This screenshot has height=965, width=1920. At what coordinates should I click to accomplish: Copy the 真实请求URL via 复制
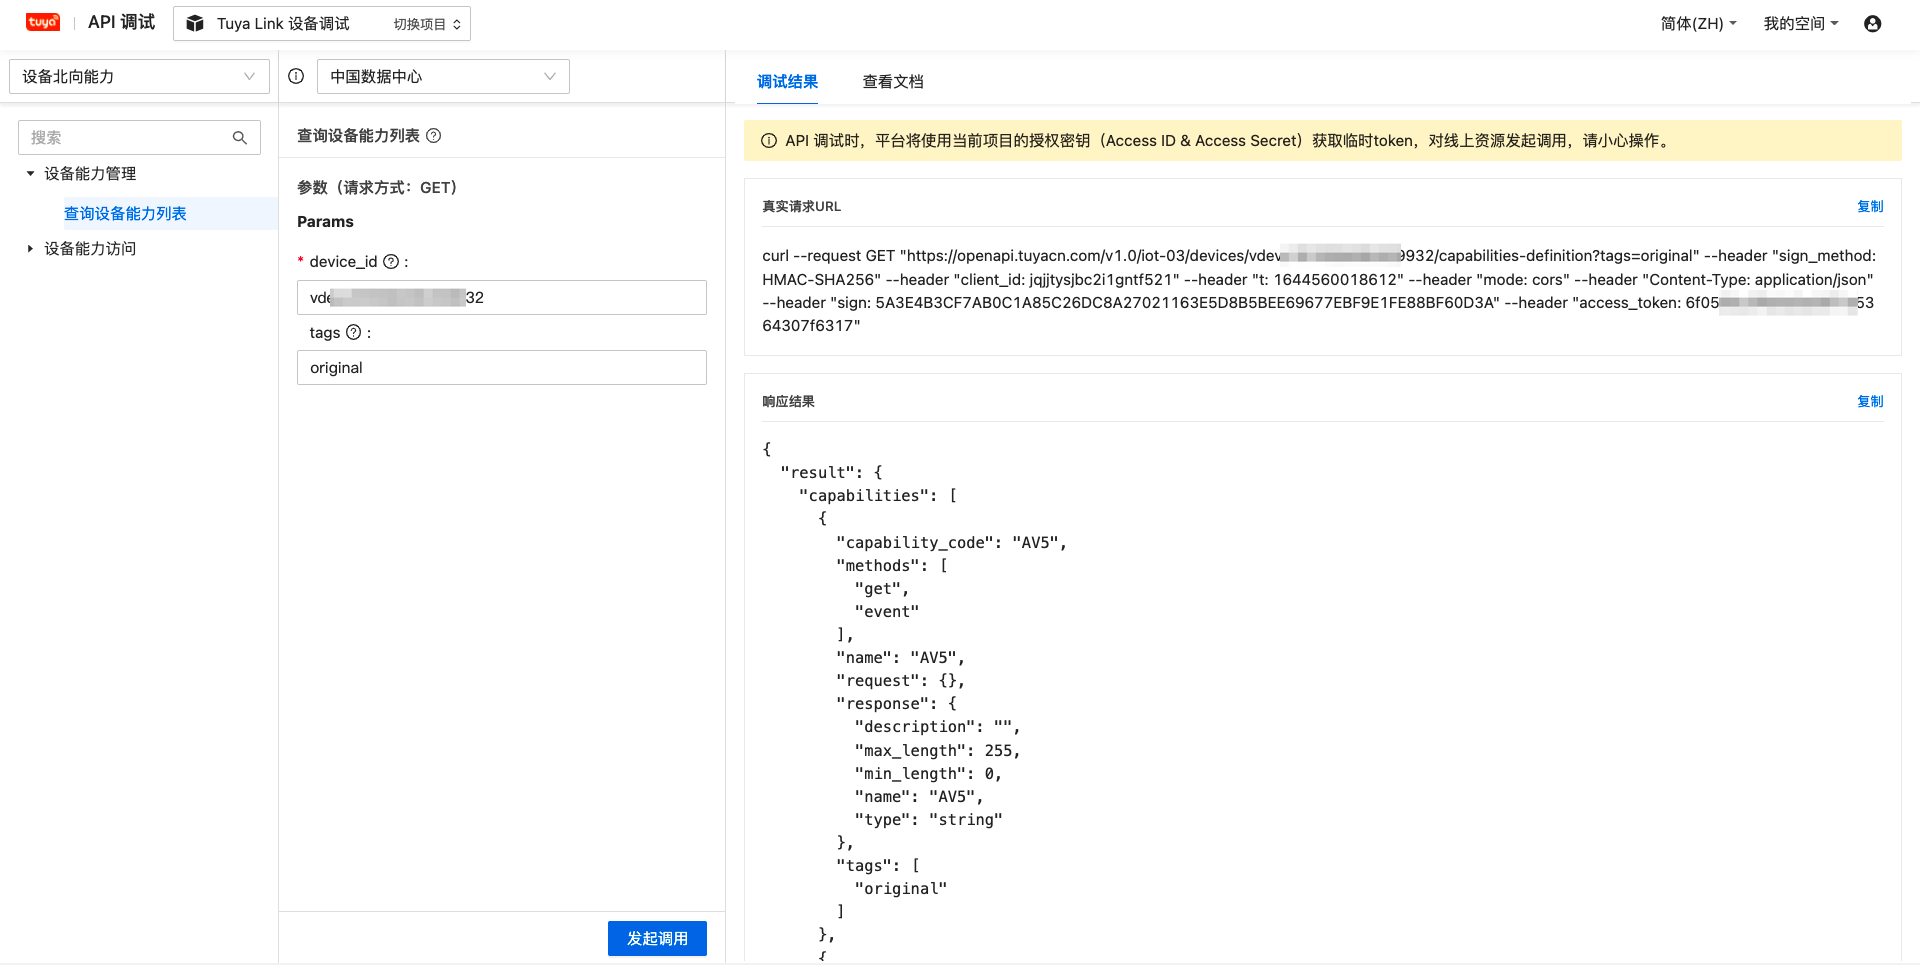pyautogui.click(x=1870, y=206)
